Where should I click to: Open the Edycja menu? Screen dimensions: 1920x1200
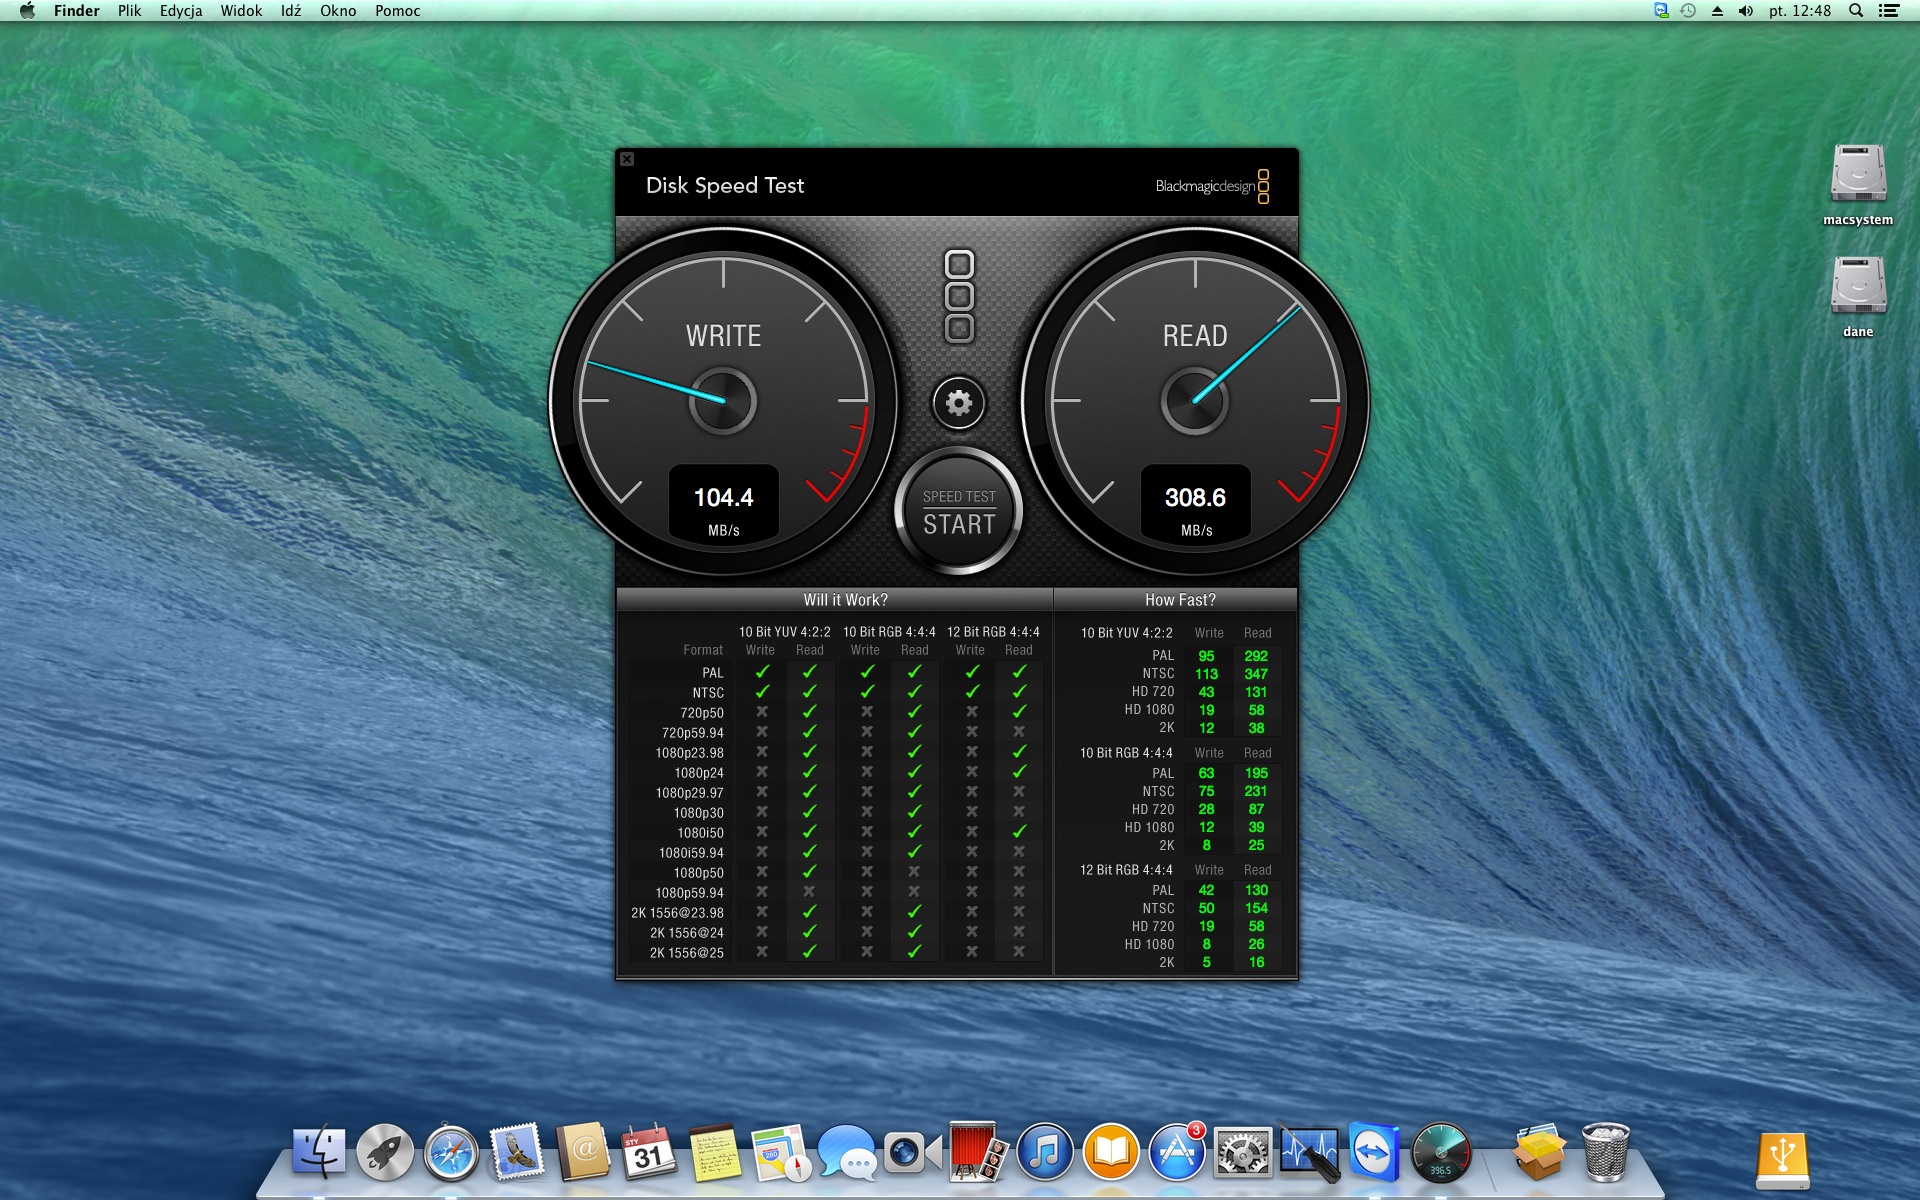click(181, 11)
